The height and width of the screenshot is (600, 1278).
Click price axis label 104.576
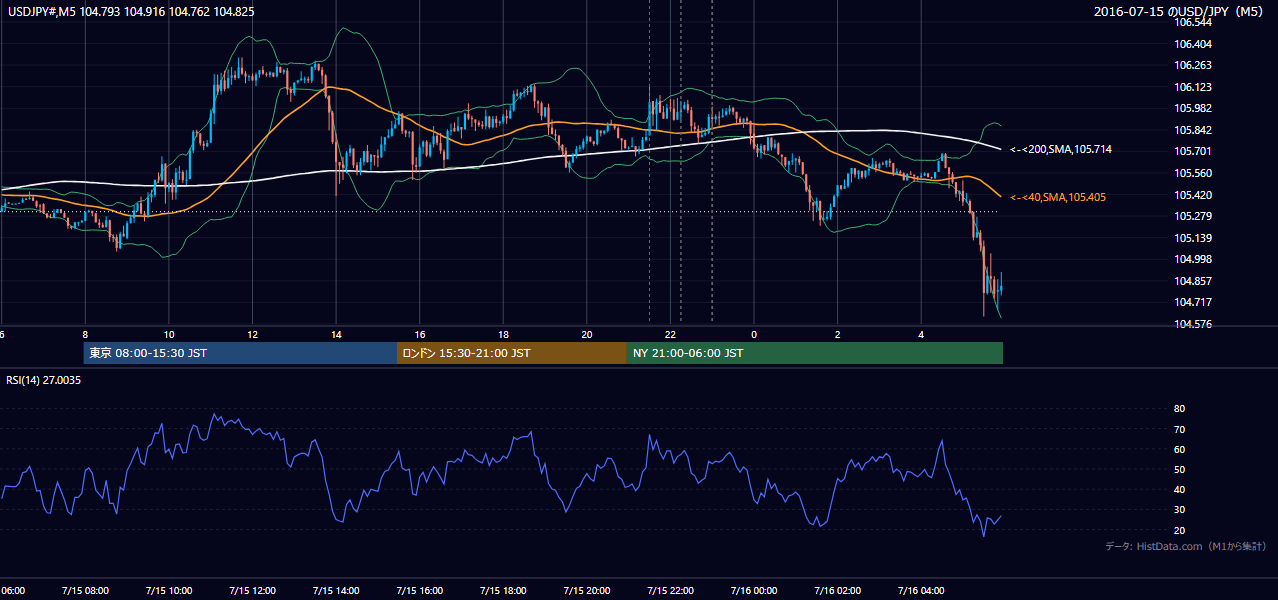pos(1193,324)
